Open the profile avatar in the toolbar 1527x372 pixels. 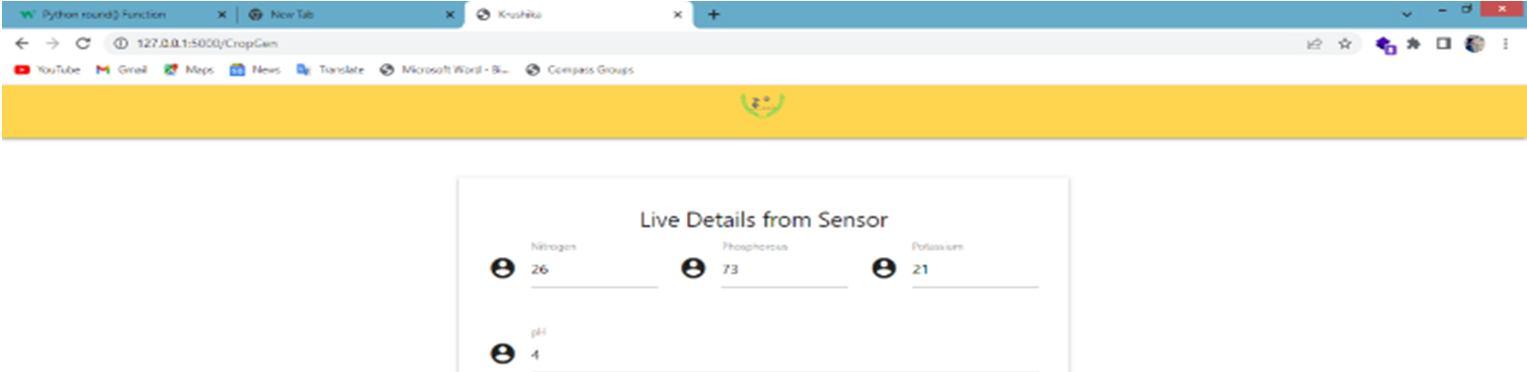(x=1476, y=44)
